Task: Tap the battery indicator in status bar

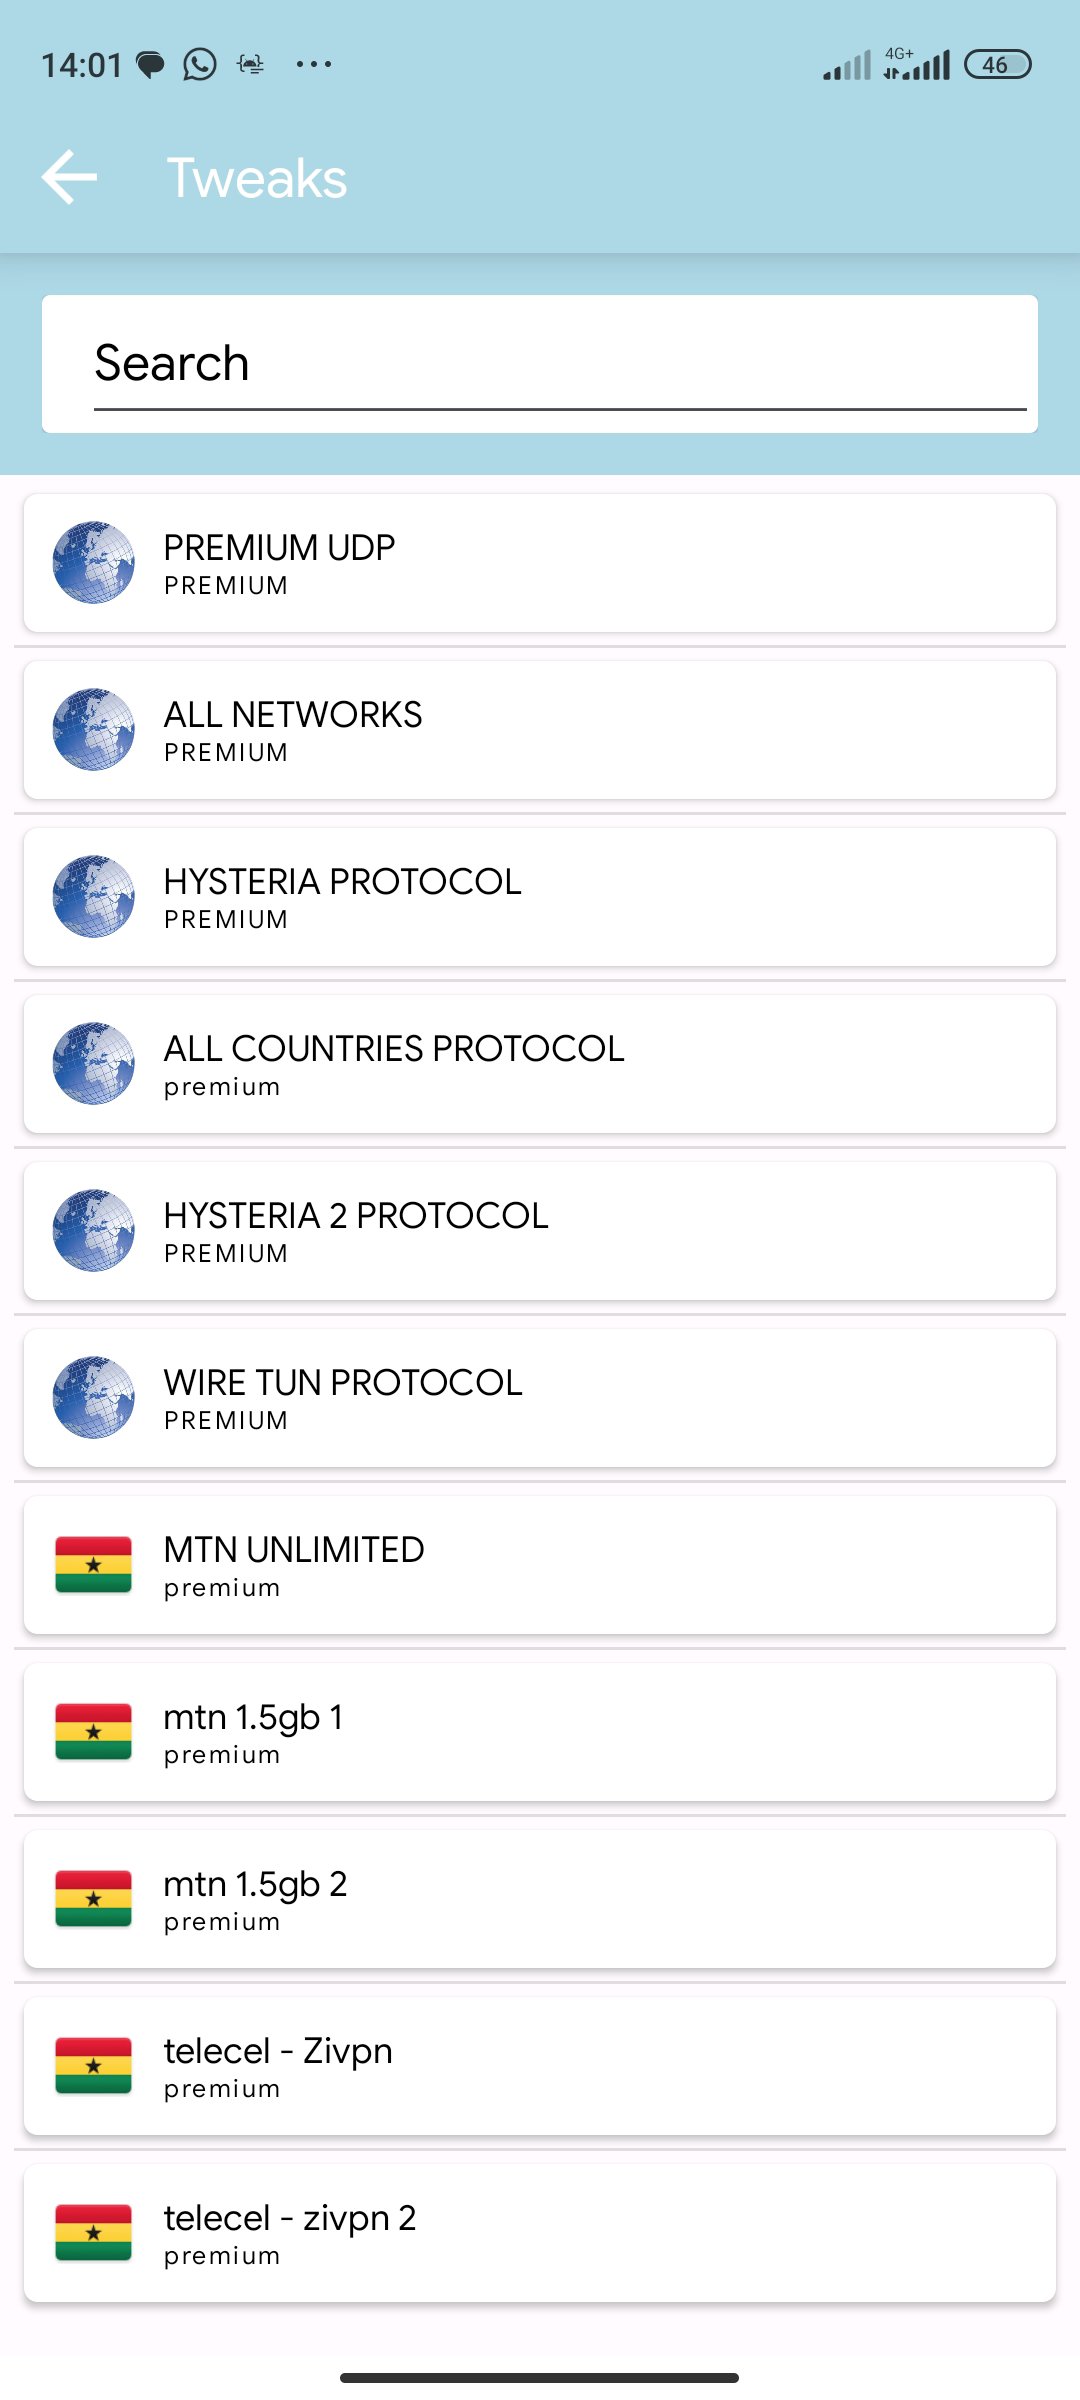Action: [997, 65]
